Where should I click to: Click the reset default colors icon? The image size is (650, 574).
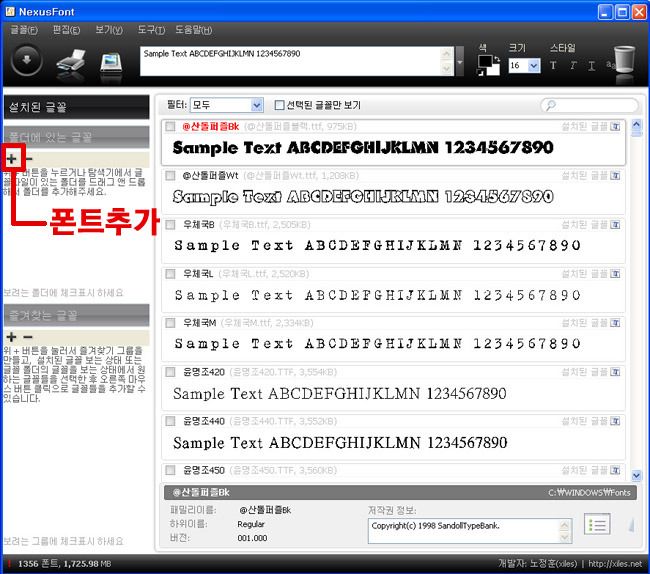coord(481,73)
